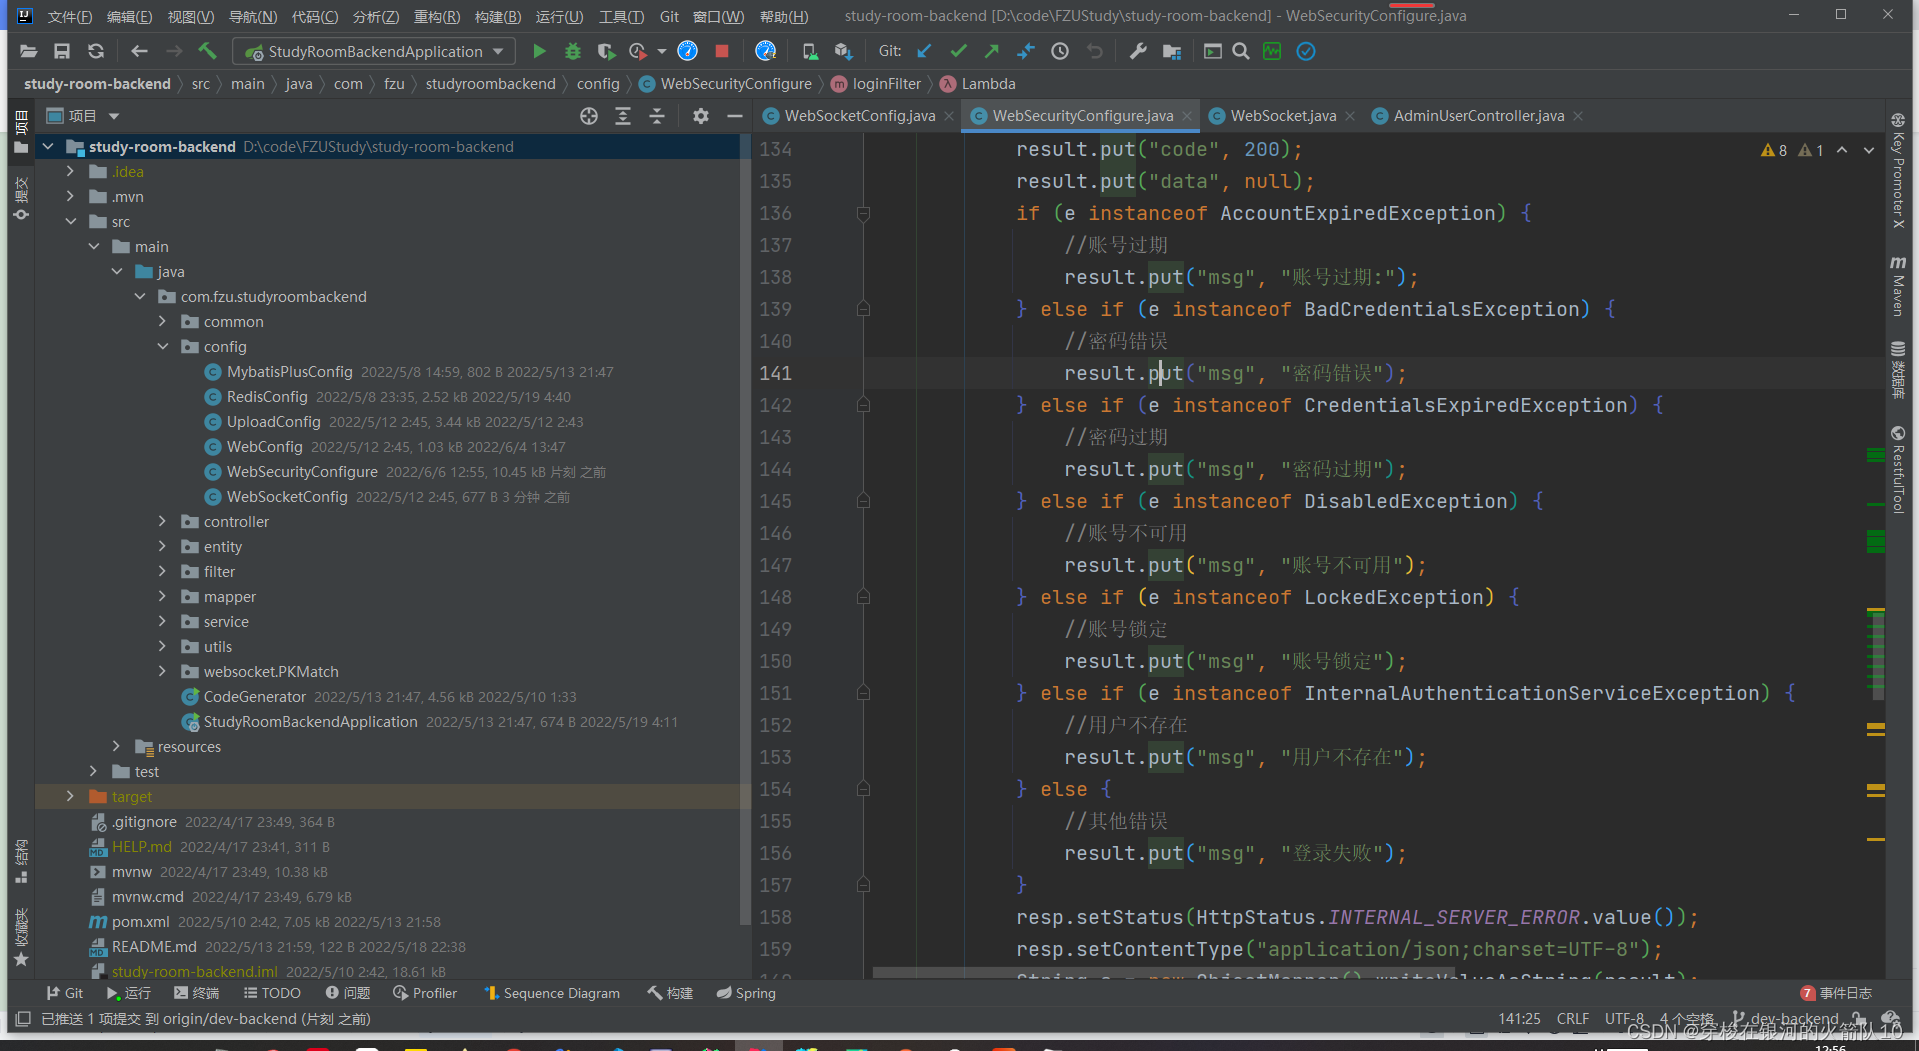The image size is (1919, 1051).
Task: Open the profiler run options dropdown arrow
Action: pos(662,51)
